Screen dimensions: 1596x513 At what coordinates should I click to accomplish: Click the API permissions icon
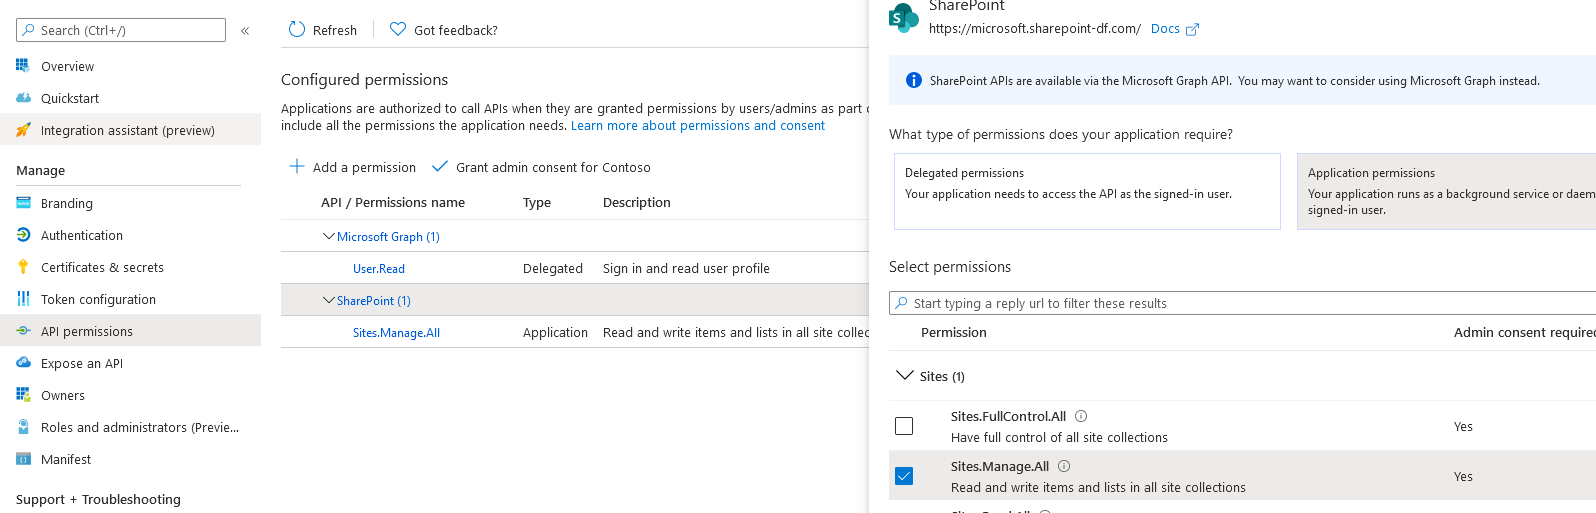(23, 331)
